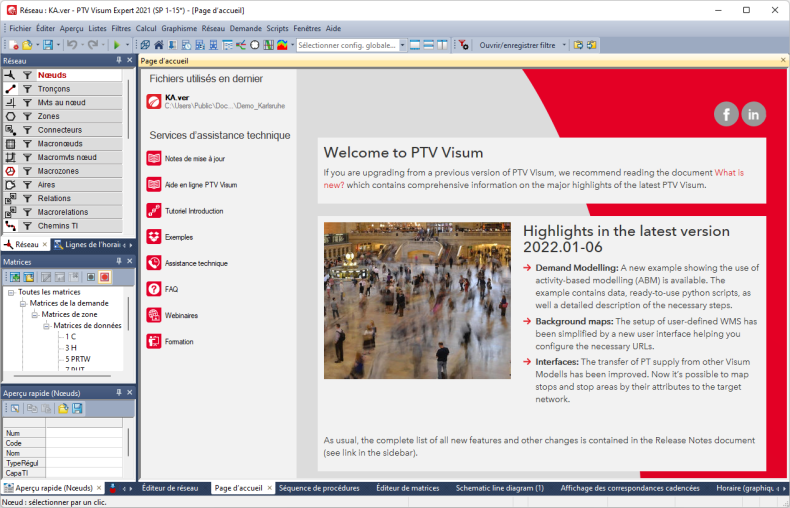
Task: Open the 'Ouvrir/enregistrer filtre' dropdown
Action: [x=564, y=45]
